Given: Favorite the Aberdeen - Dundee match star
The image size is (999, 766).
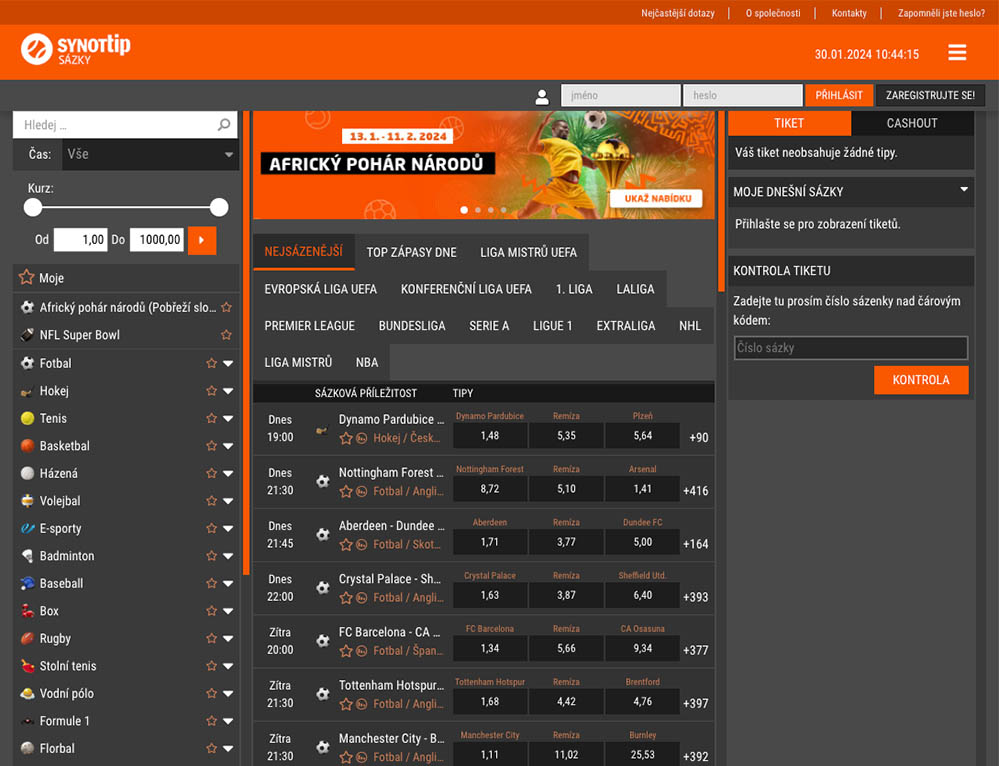Looking at the screenshot, I should (x=346, y=545).
